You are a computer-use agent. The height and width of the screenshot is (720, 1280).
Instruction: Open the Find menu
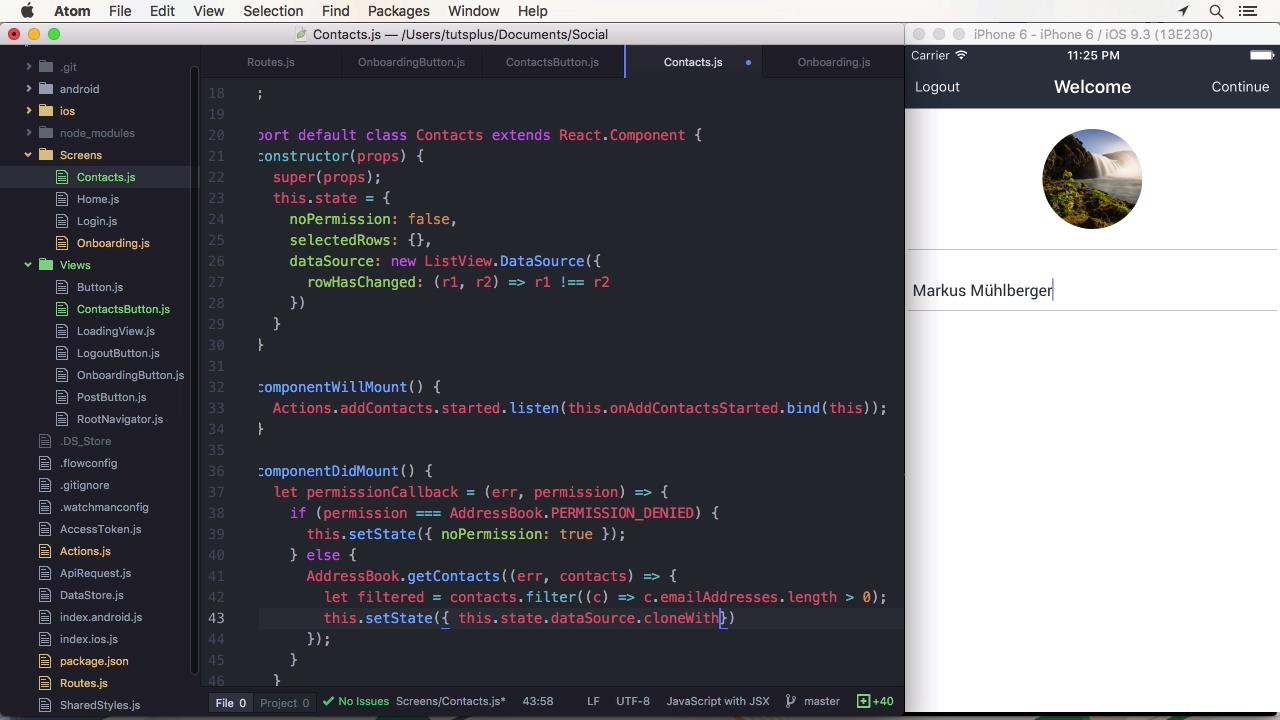[335, 11]
